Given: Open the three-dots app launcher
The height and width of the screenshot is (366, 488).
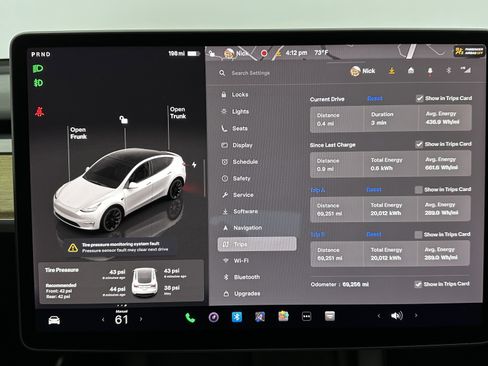Looking at the screenshot, I should tap(306, 316).
